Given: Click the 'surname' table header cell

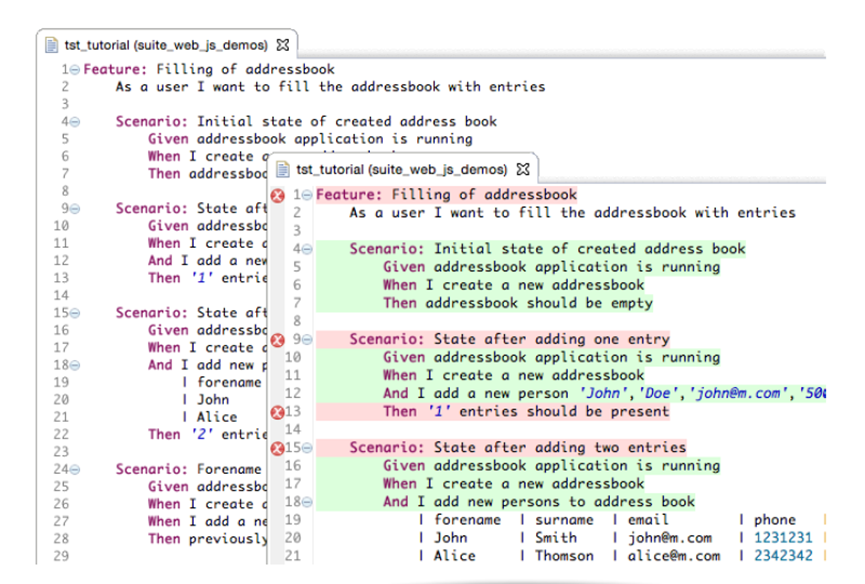Looking at the screenshot, I should coord(564,520).
